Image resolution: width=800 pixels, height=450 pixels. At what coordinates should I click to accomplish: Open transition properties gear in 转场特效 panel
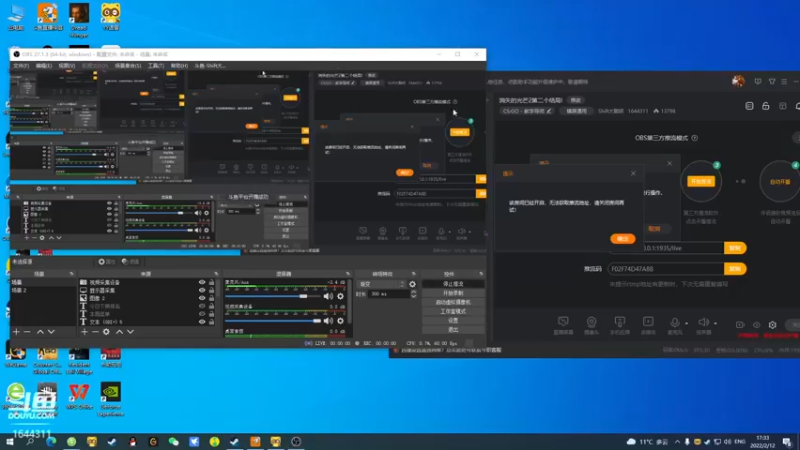(x=412, y=284)
